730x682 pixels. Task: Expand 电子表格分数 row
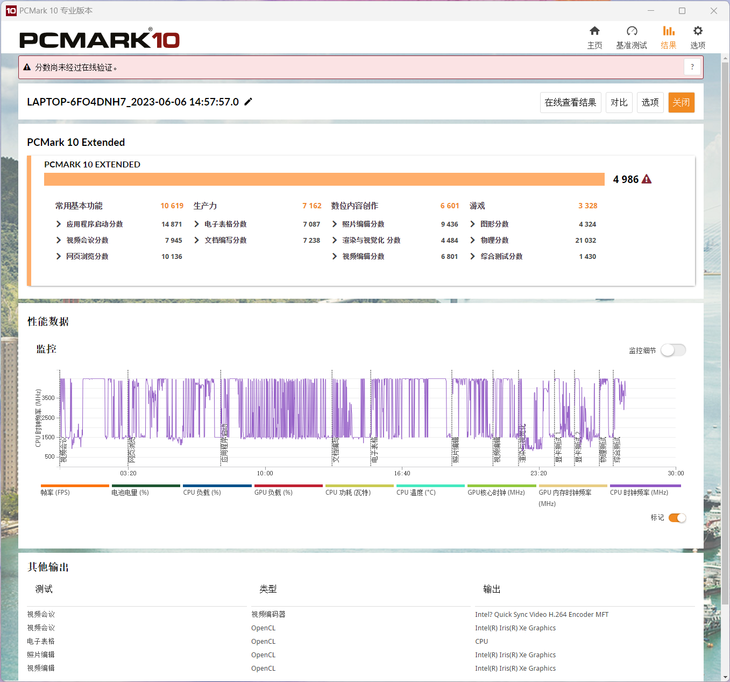pyautogui.click(x=196, y=224)
